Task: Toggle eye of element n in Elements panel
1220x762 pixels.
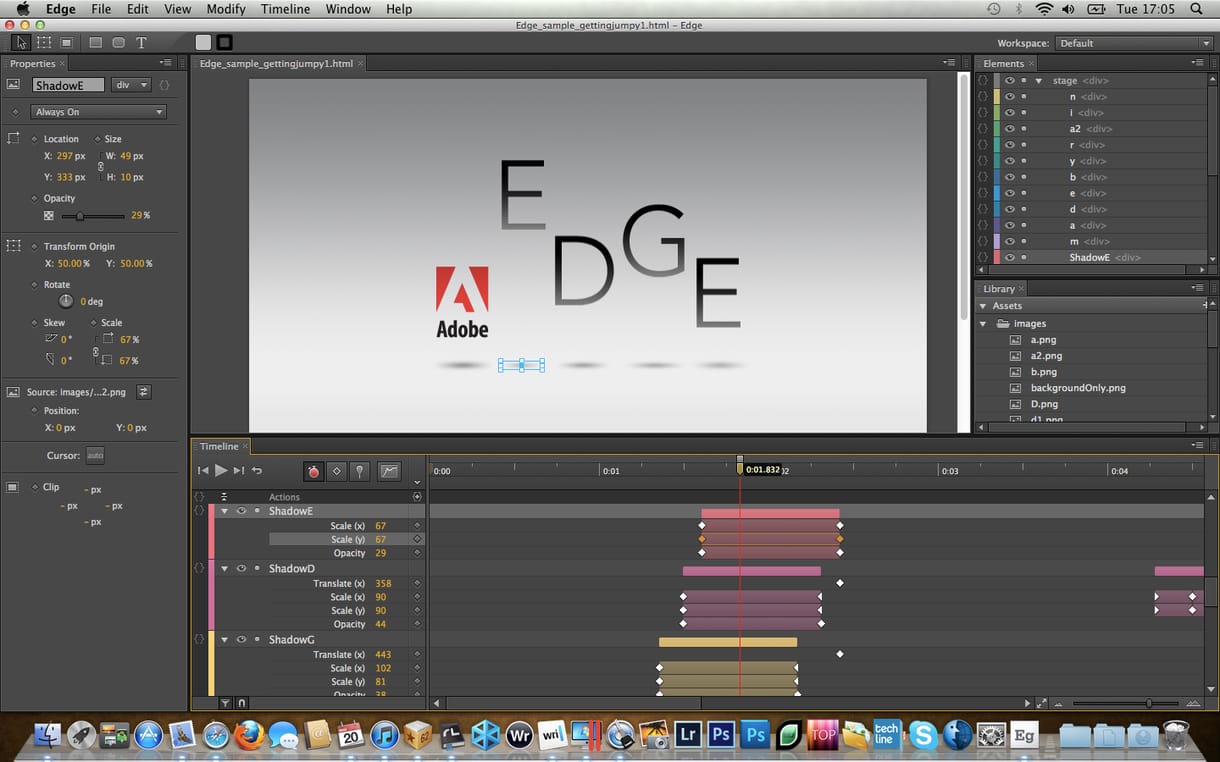Action: coord(1009,97)
